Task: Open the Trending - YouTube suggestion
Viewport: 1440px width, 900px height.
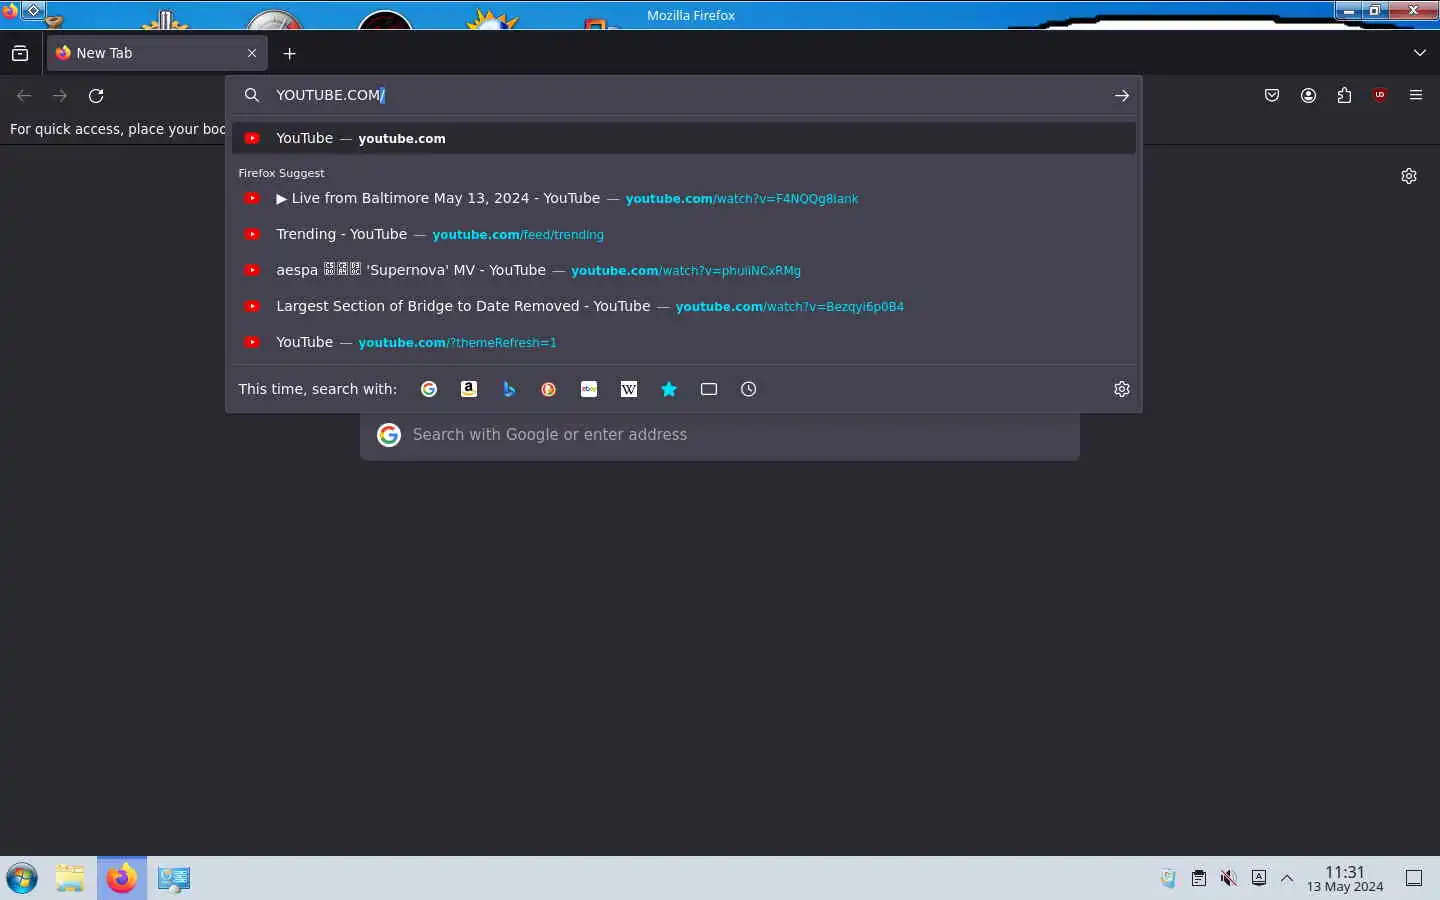Action: coord(684,234)
